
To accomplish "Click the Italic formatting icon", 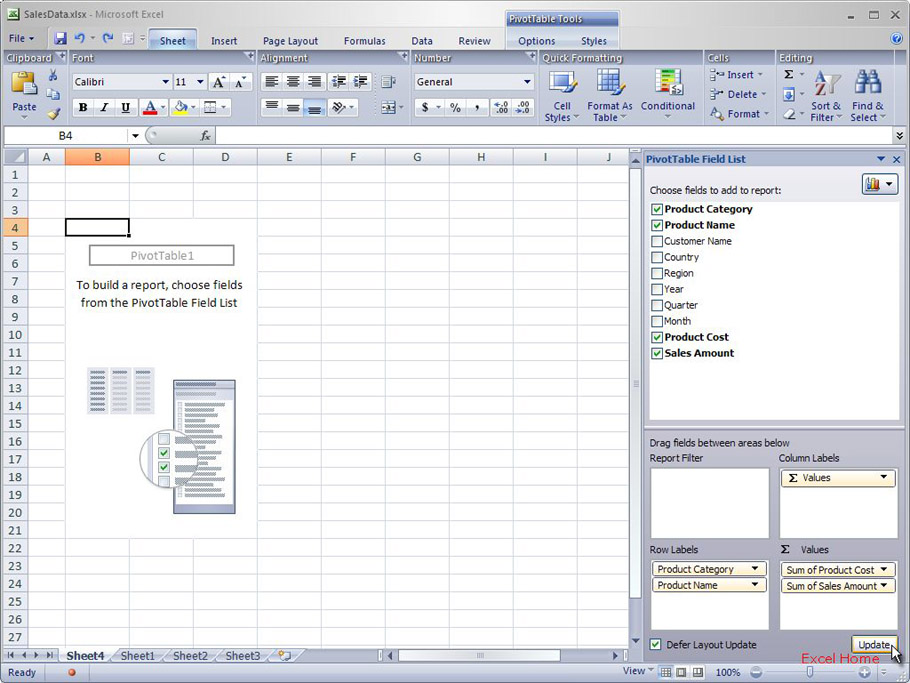I will coord(104,108).
